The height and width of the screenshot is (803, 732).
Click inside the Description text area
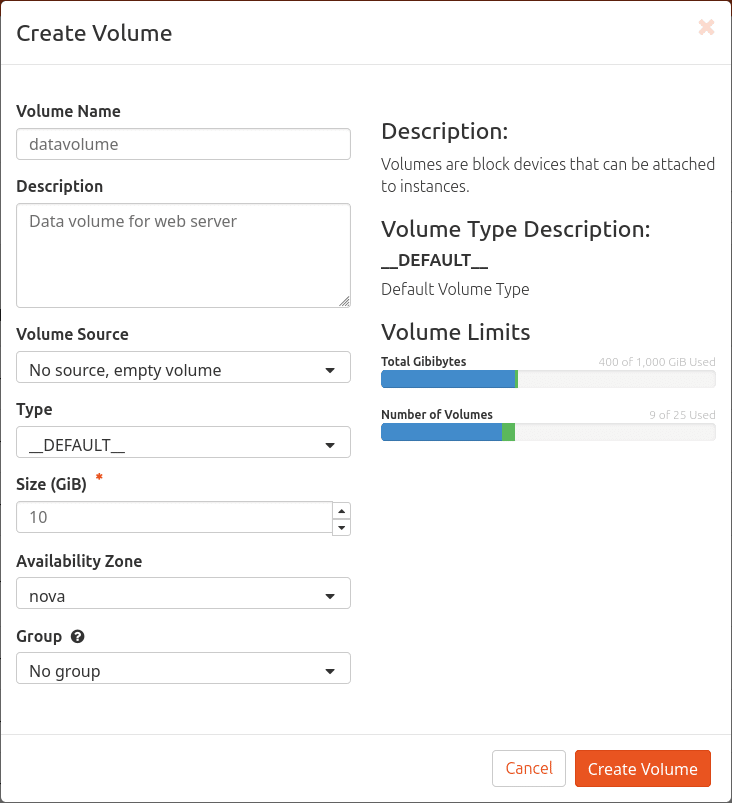(183, 255)
